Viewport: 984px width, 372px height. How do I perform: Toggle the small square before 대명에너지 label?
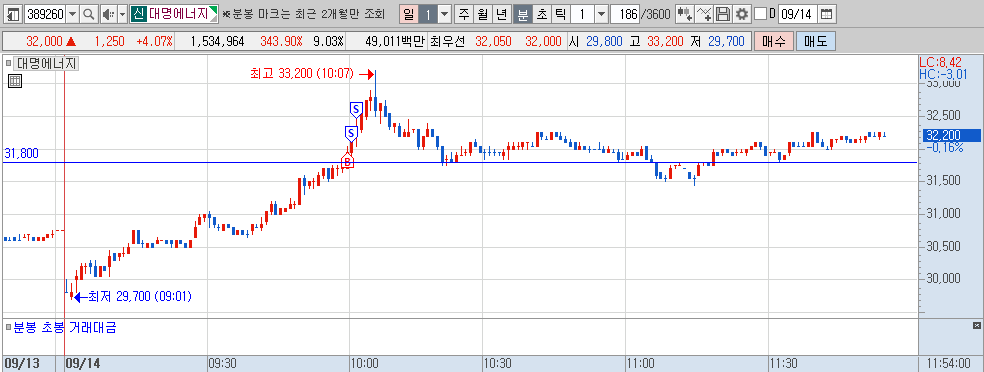point(9,63)
